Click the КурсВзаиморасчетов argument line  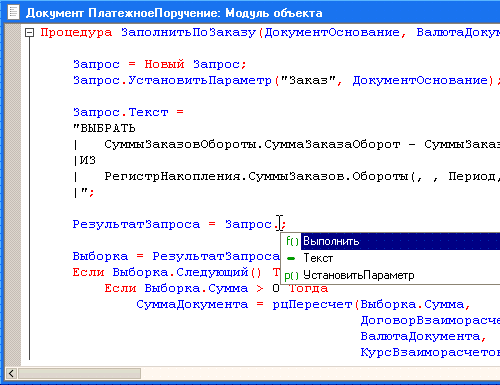point(430,352)
